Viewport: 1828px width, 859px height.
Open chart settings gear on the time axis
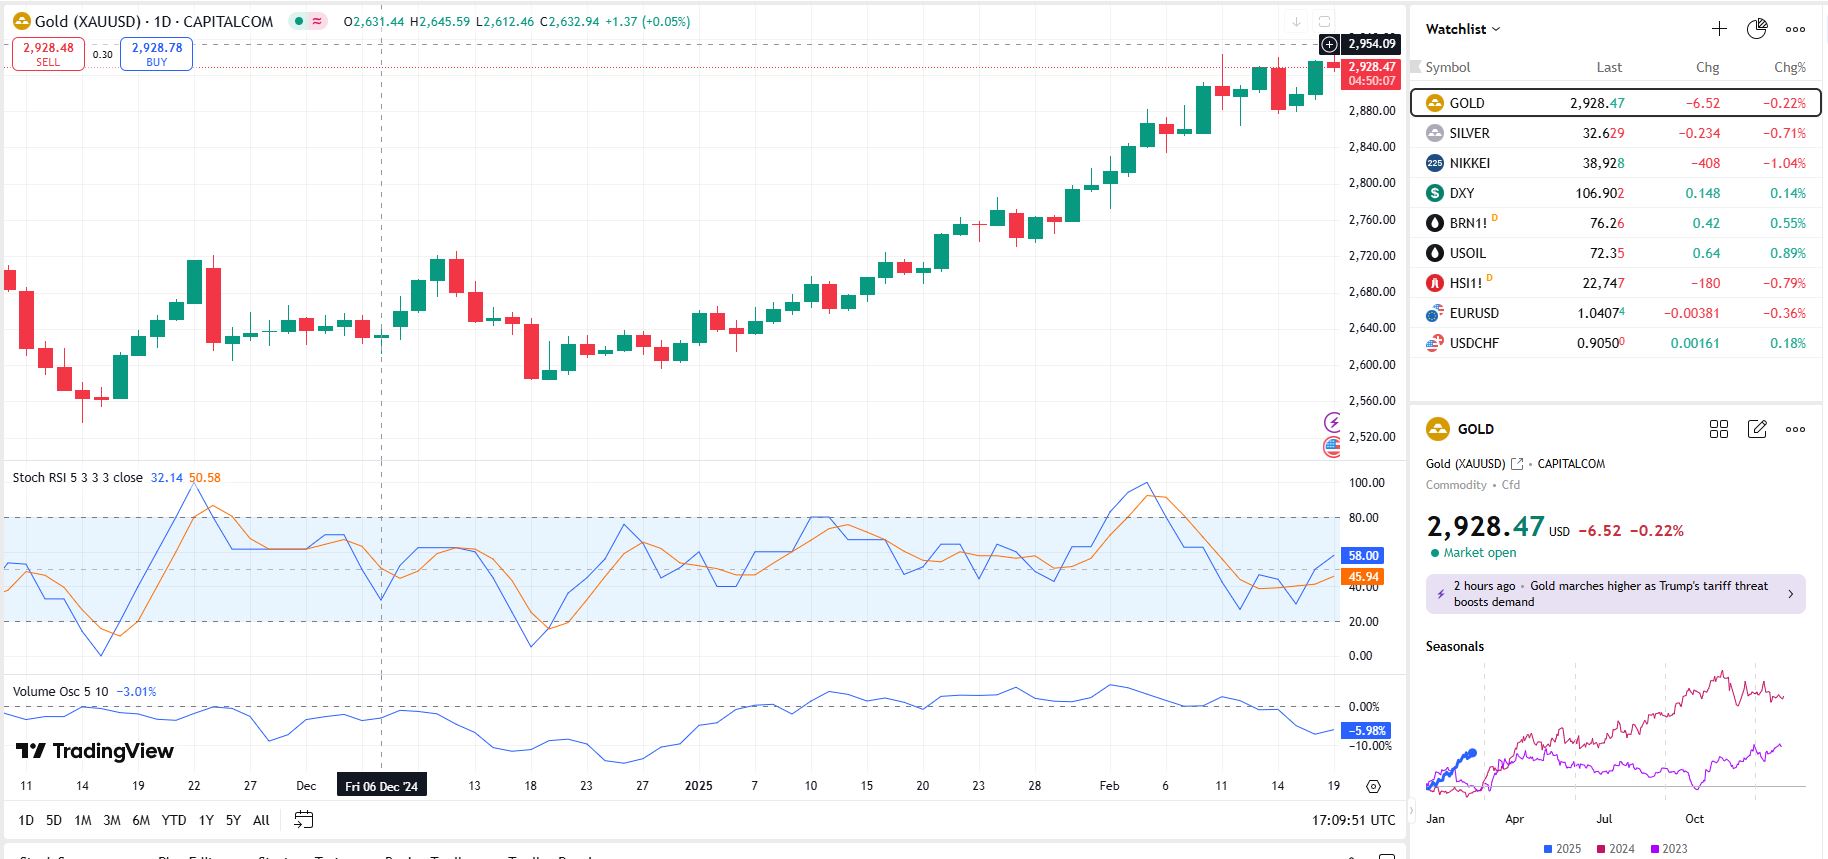click(x=1373, y=786)
